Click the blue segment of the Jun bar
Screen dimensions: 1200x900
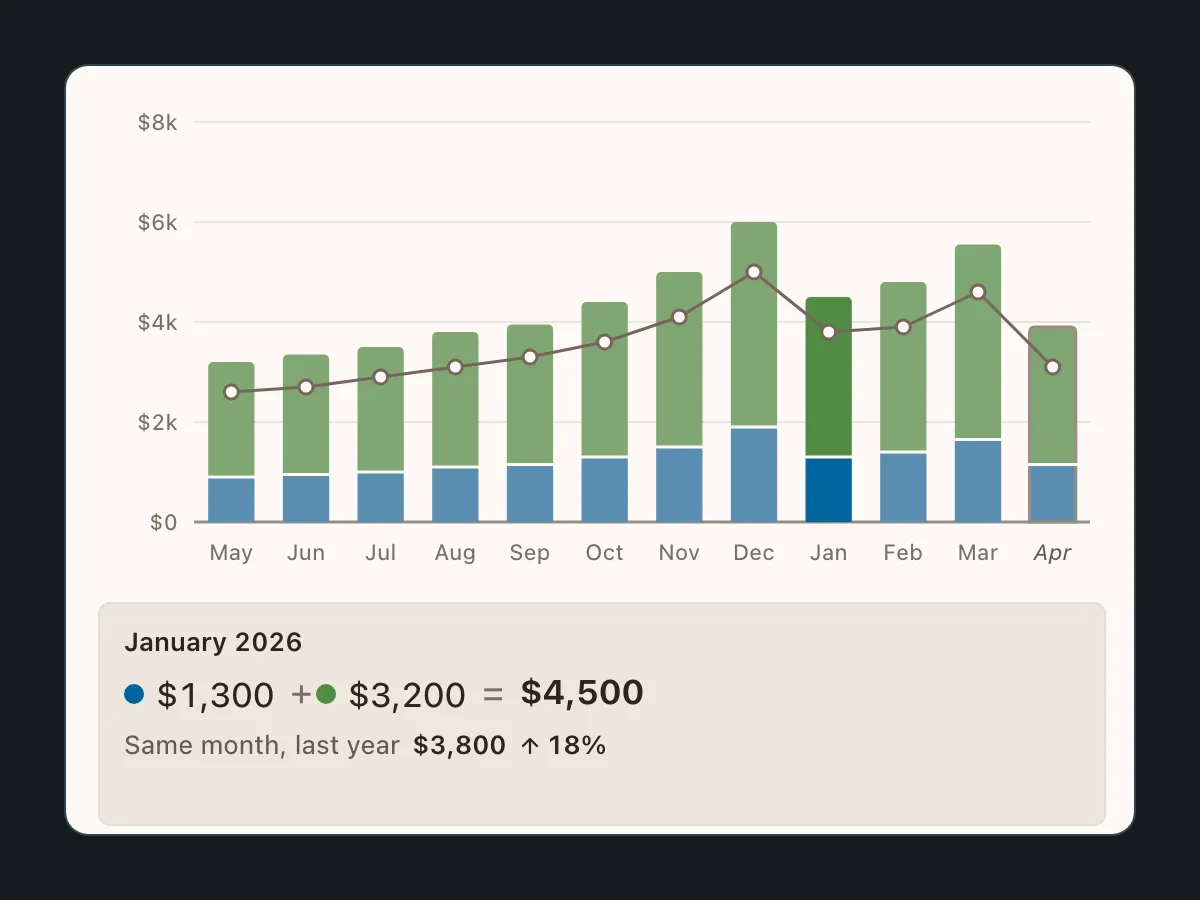click(306, 499)
